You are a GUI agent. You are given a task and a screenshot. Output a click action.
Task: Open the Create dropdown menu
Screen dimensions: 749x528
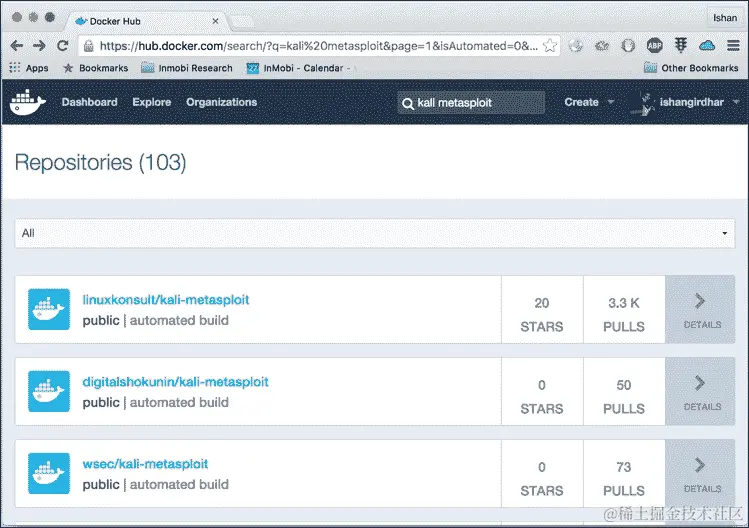click(x=589, y=102)
